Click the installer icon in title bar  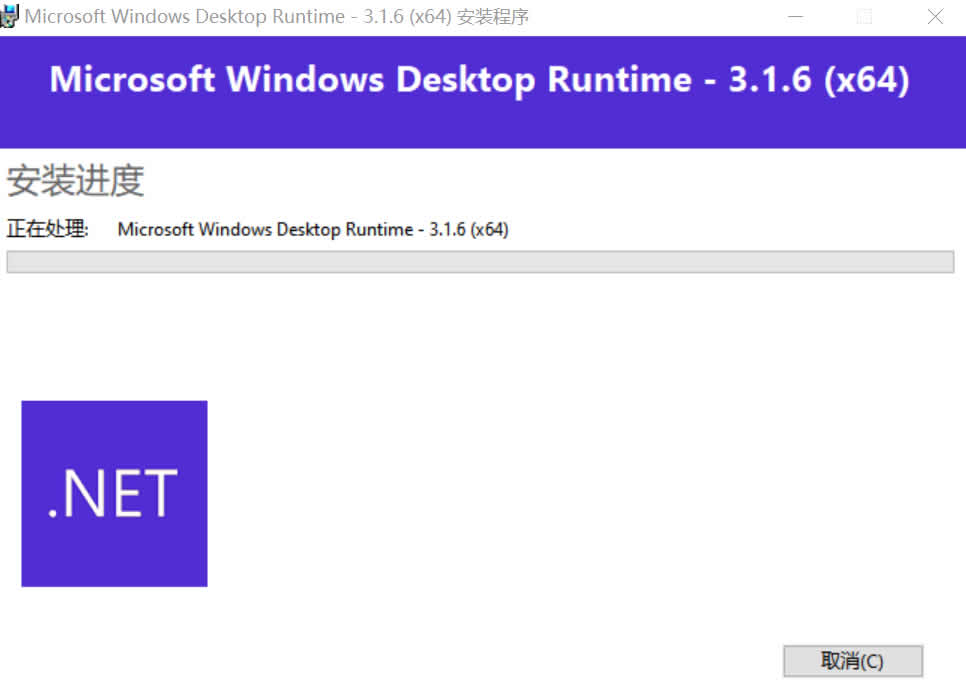(9, 16)
